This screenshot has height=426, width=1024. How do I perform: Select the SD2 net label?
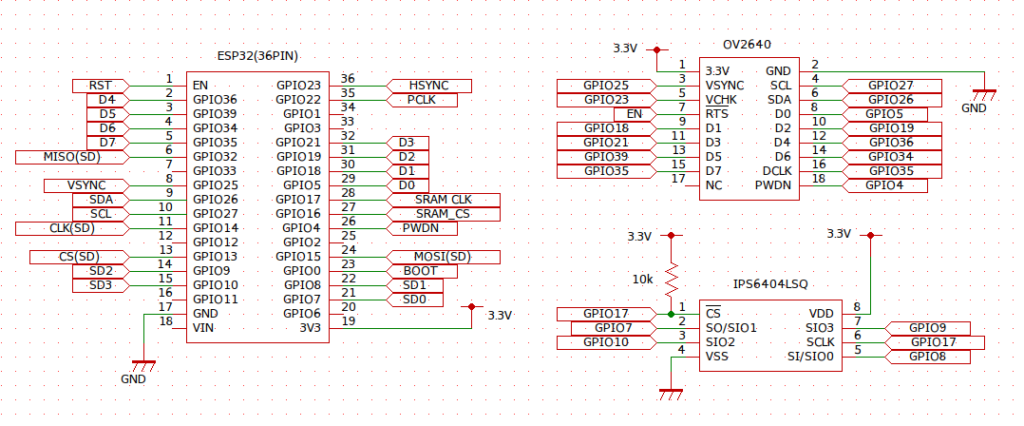coord(101,271)
